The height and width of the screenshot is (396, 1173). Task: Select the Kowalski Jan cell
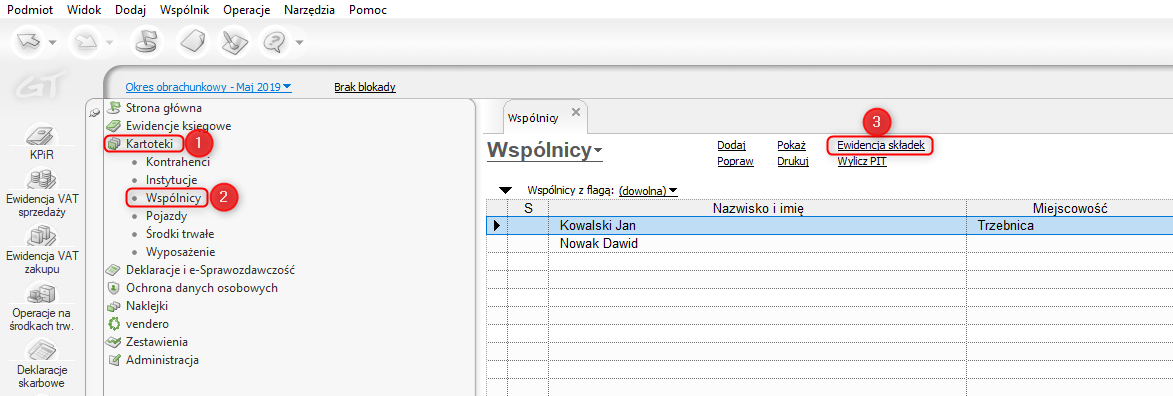(757, 225)
